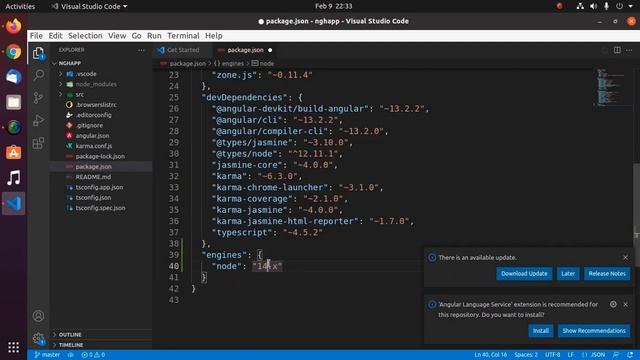Open Activities overview
The image size is (640, 360).
[x=20, y=6]
